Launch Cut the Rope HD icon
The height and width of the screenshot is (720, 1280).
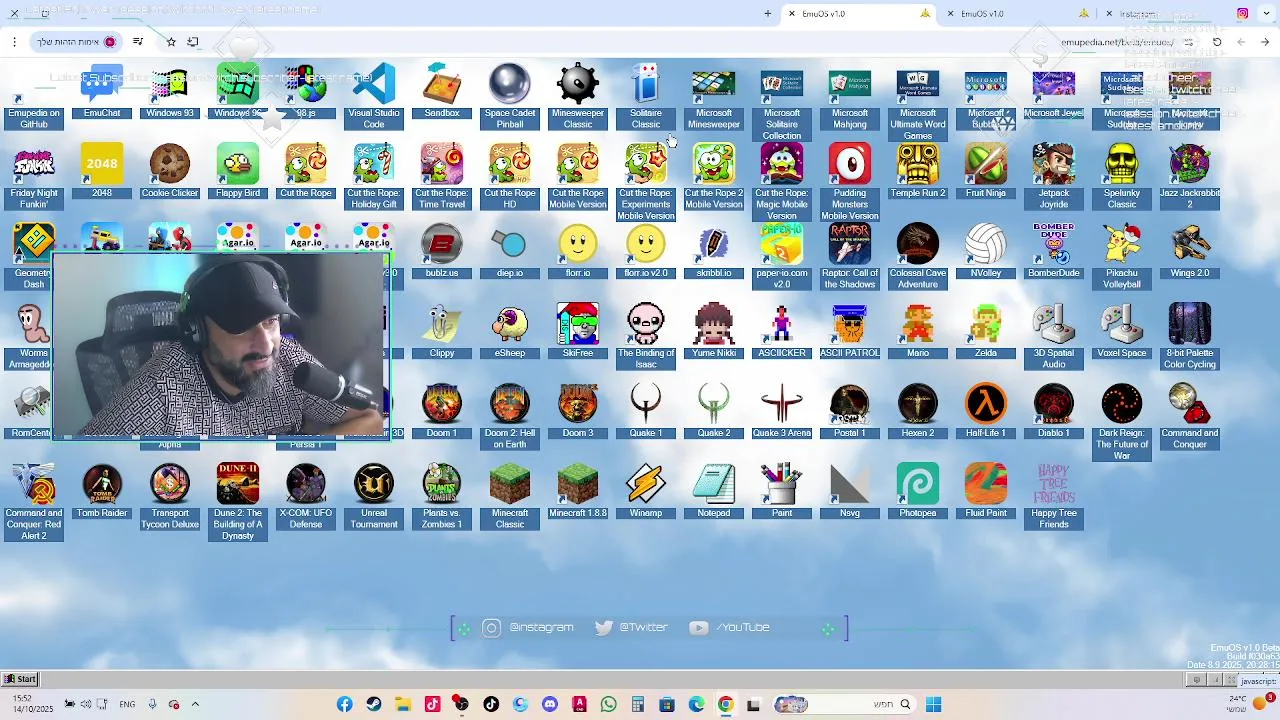(510, 177)
